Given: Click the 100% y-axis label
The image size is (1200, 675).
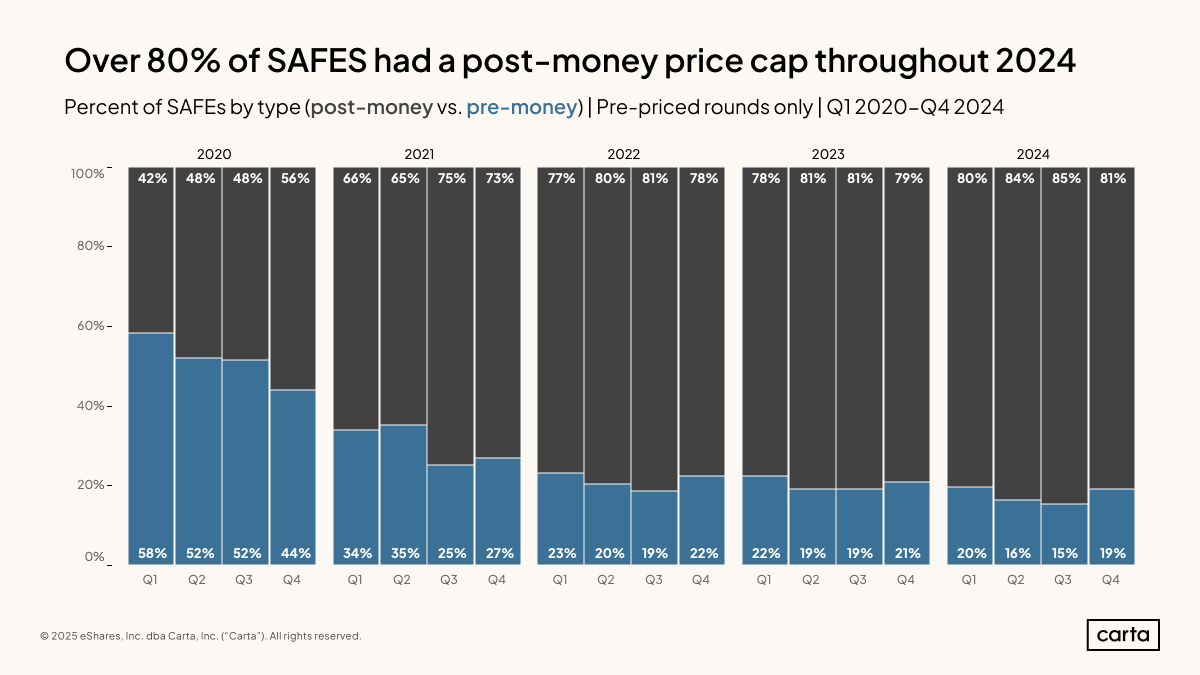Looking at the screenshot, I should [x=87, y=174].
